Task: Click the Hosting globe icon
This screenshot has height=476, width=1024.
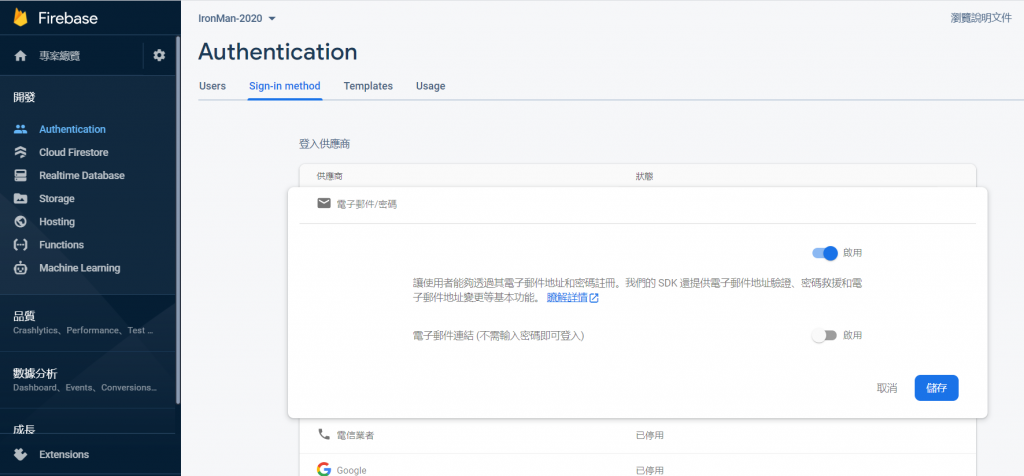Action: point(20,222)
